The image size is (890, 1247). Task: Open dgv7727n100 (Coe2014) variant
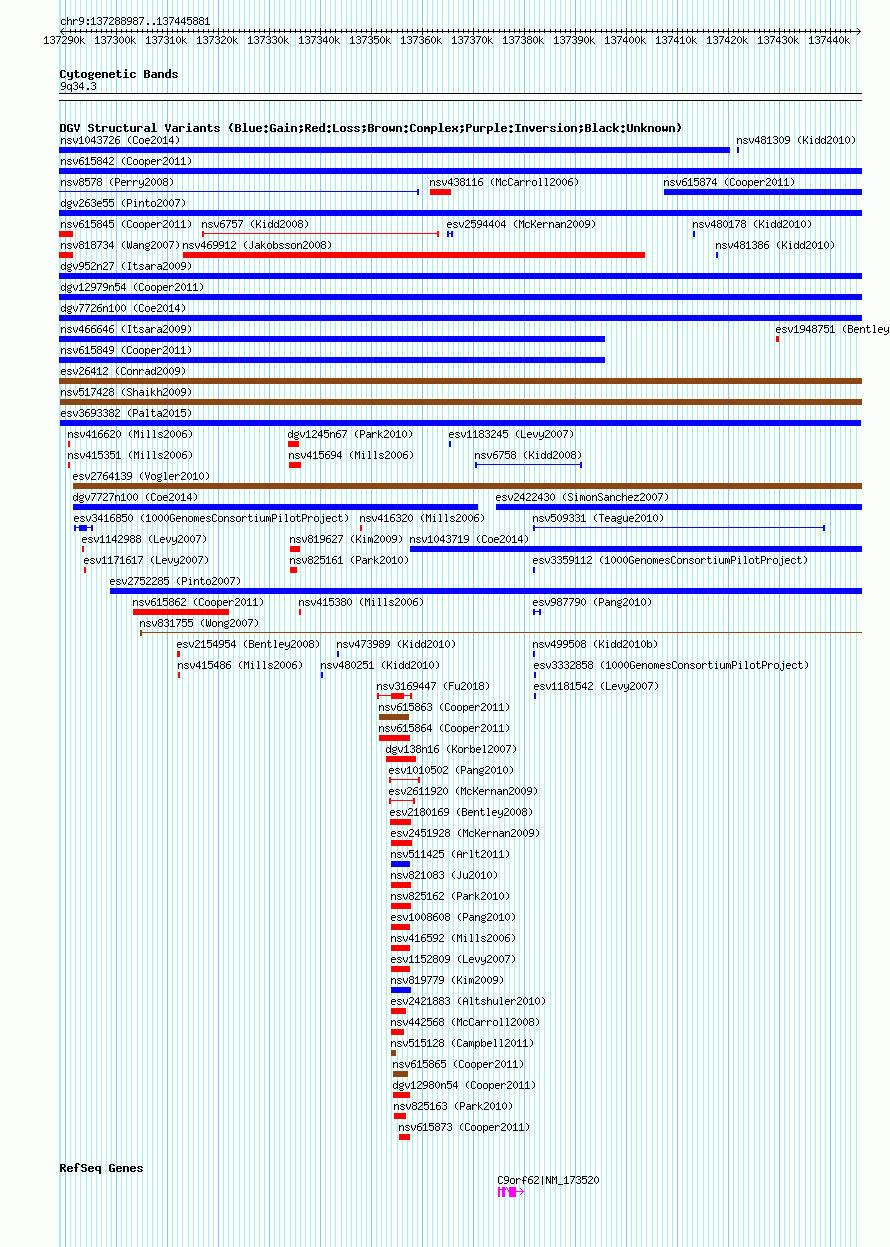pyautogui.click(x=135, y=498)
